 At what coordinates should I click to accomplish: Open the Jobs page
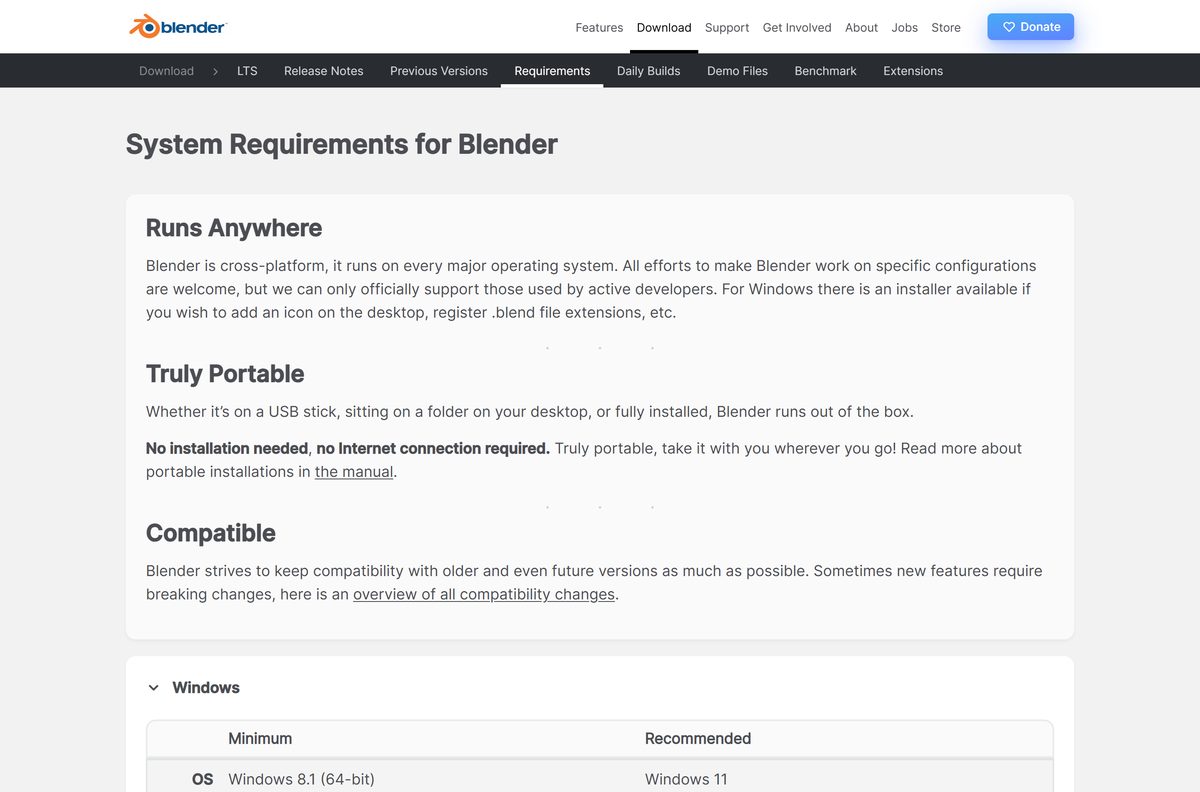click(x=905, y=27)
